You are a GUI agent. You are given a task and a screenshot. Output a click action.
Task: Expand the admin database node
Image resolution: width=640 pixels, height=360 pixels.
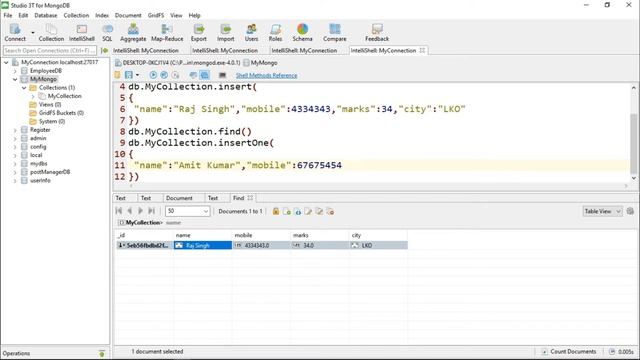(15, 138)
